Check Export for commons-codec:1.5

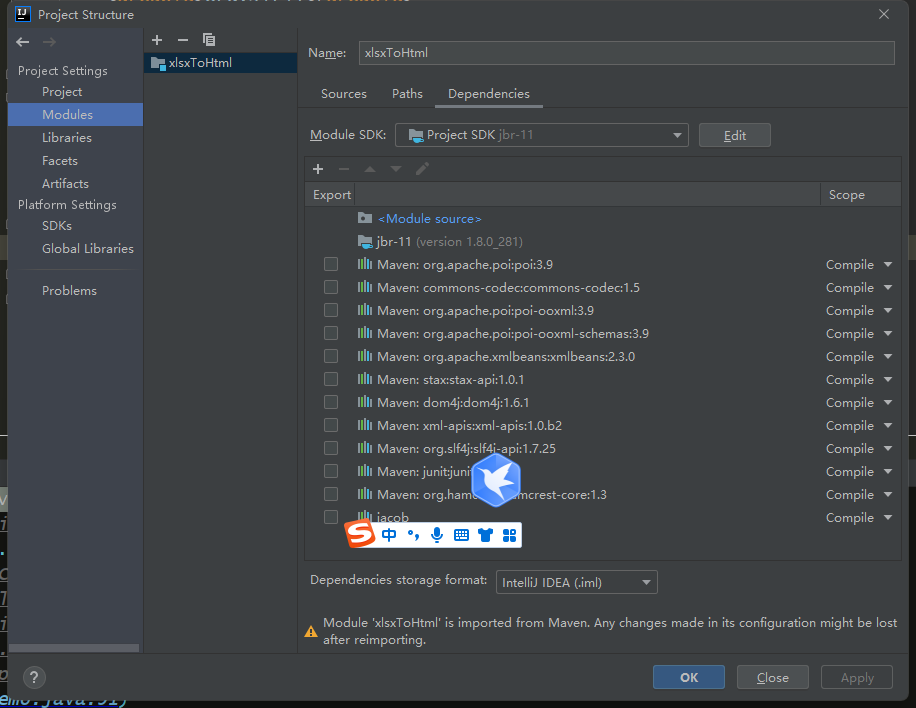pos(331,287)
